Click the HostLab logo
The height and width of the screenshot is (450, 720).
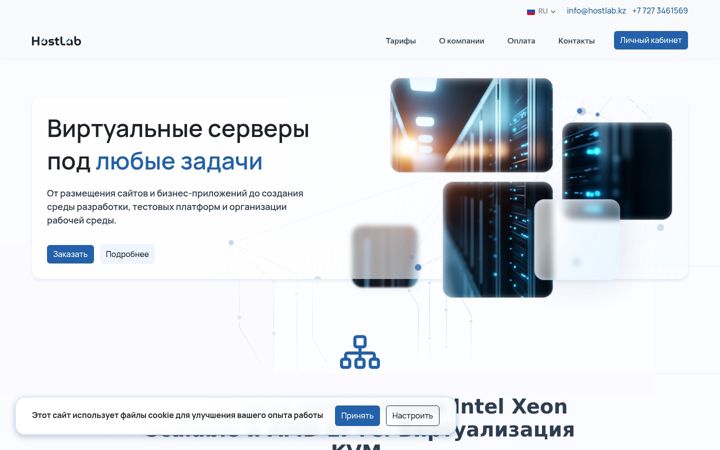coord(56,41)
